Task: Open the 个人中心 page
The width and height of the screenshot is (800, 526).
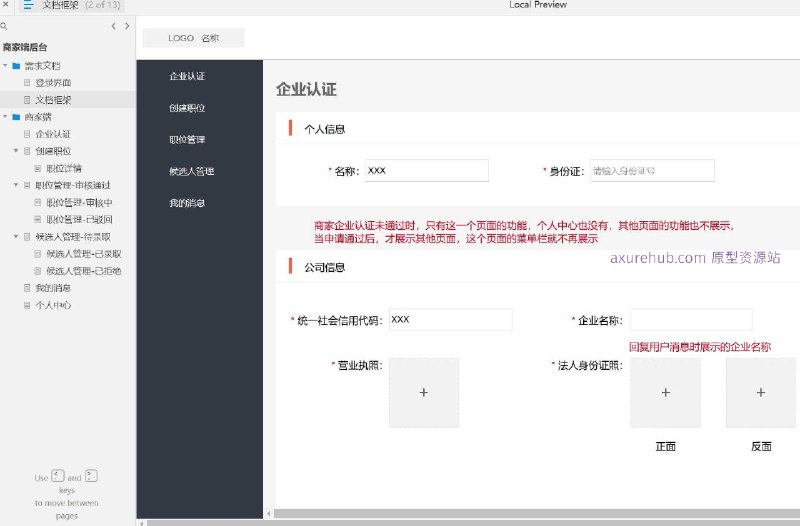Action: [53, 305]
